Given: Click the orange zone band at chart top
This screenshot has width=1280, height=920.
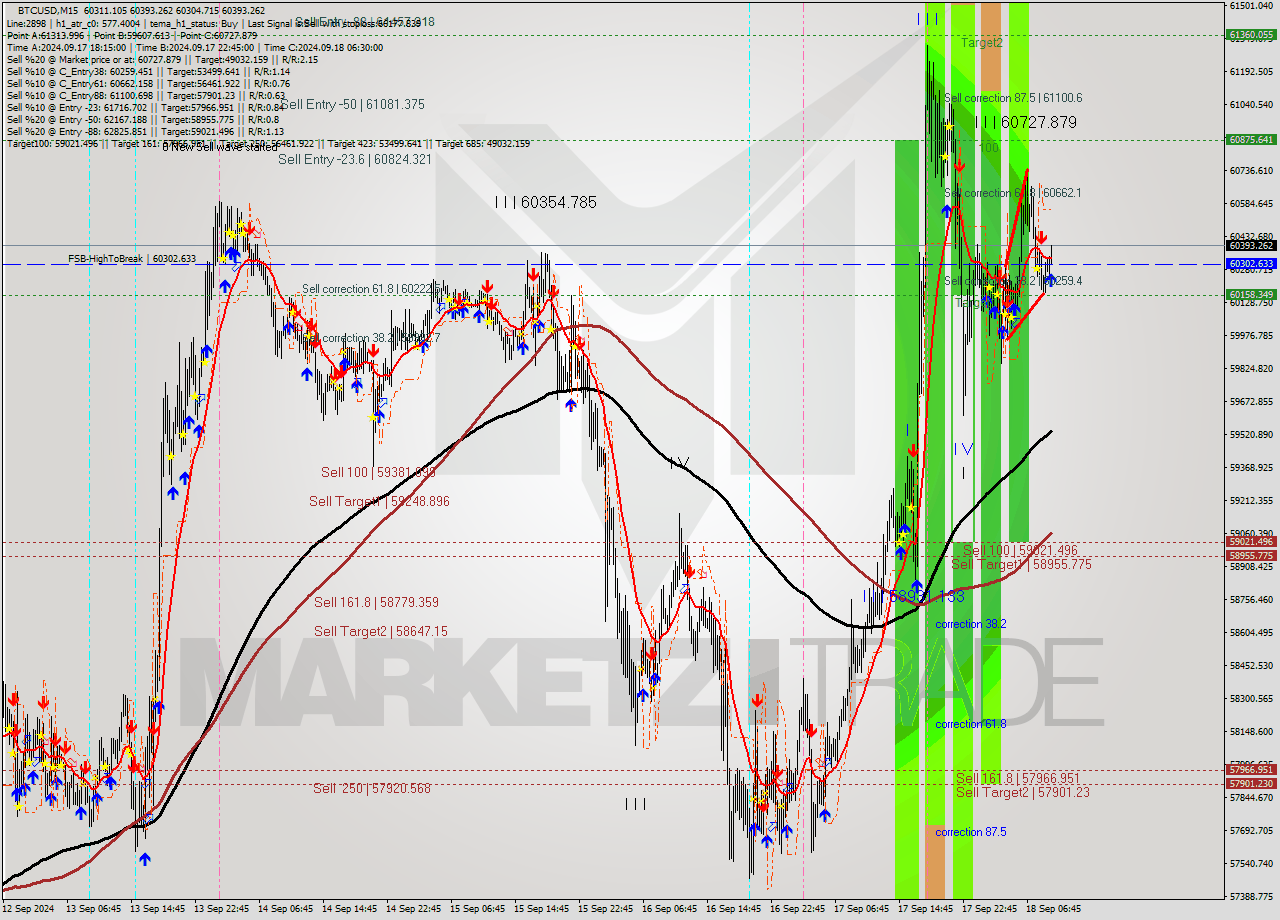Looking at the screenshot, I should click(990, 45).
